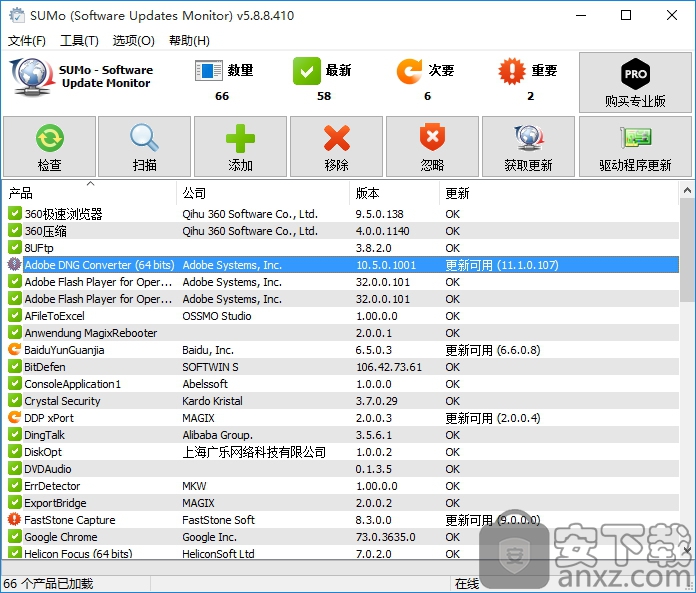Image resolution: width=696 pixels, height=593 pixels.
Task: Click the orange arrow 次要 icon
Action: [x=409, y=71]
